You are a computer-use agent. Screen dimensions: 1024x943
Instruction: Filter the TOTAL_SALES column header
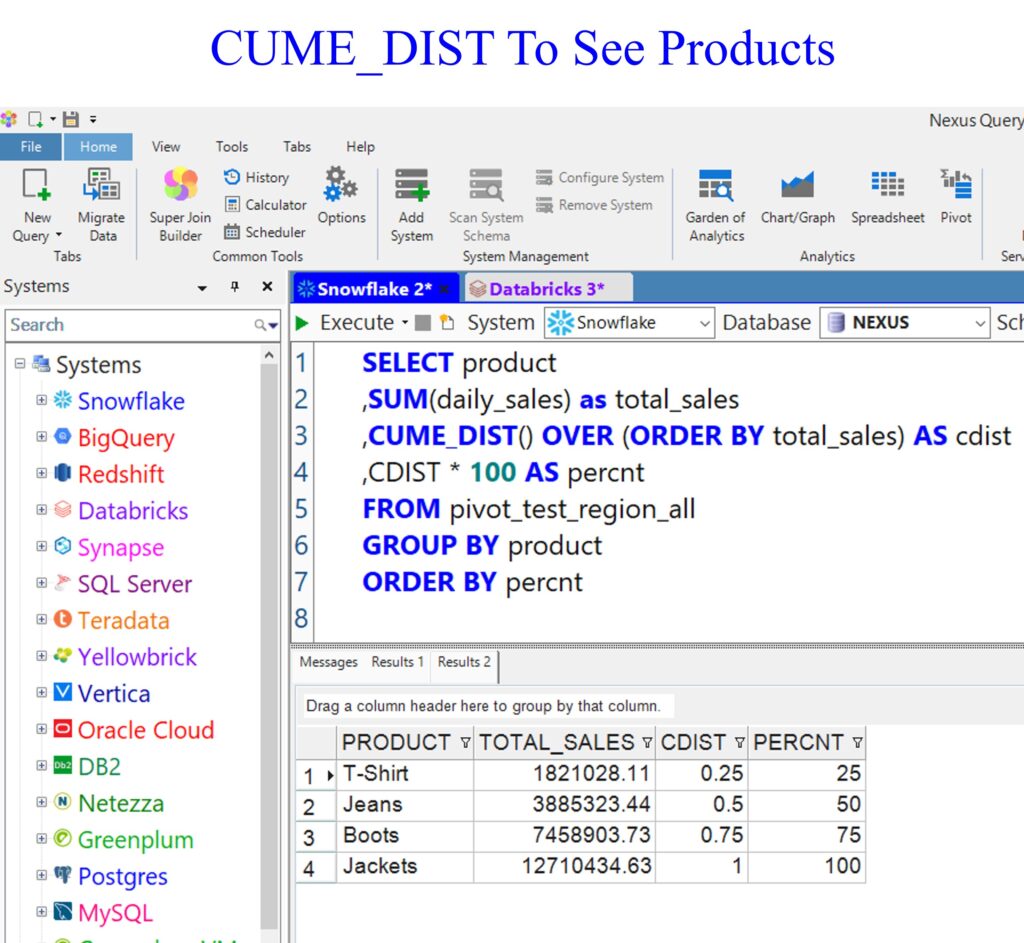[x=646, y=743]
